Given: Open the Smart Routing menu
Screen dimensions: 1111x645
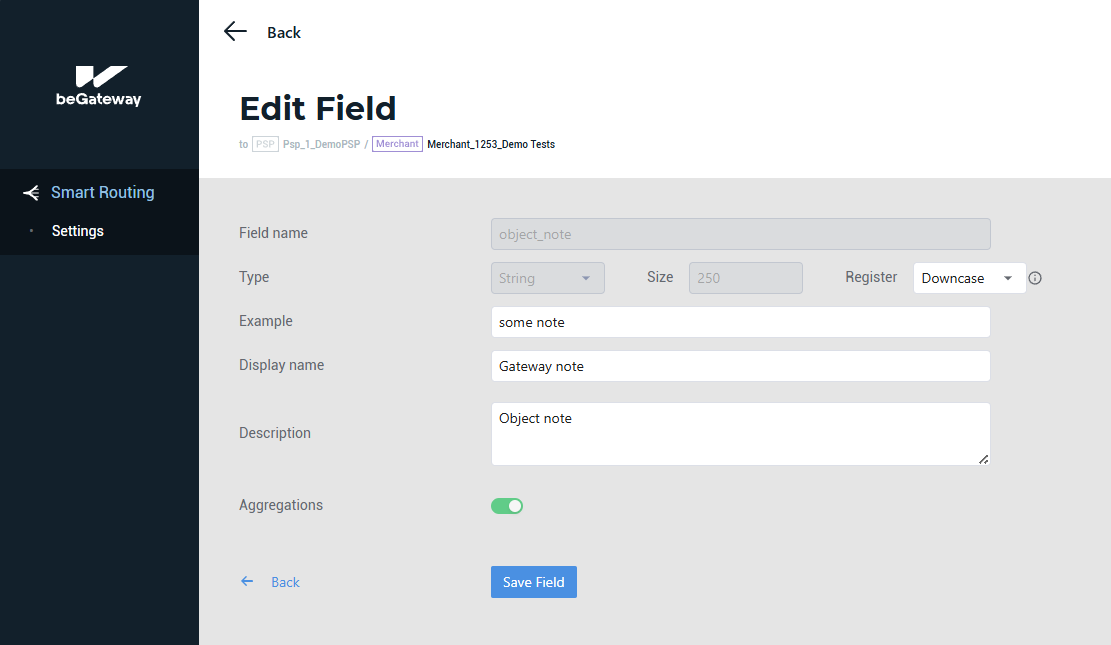Looking at the screenshot, I should [x=102, y=193].
